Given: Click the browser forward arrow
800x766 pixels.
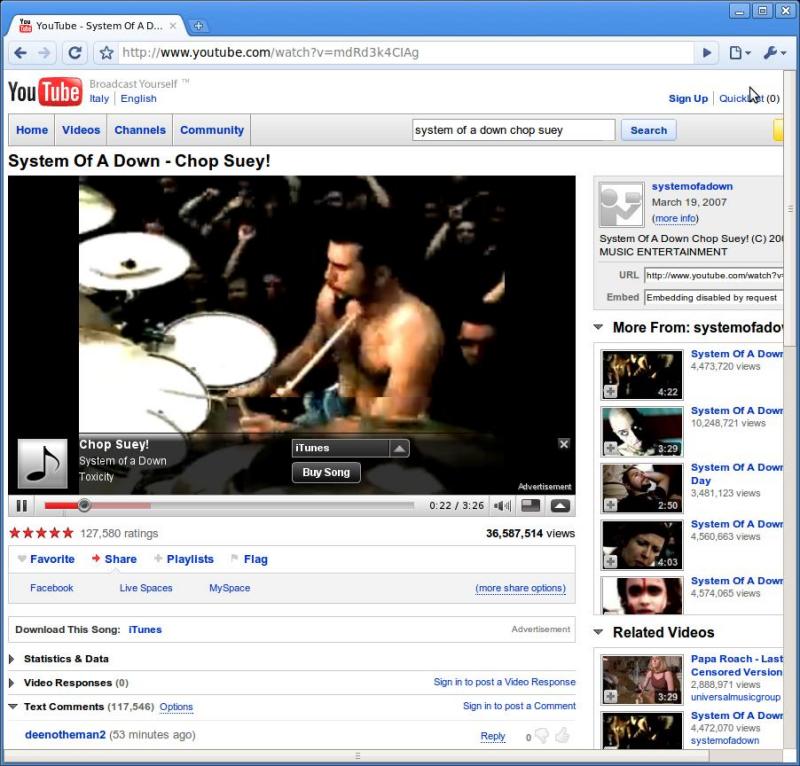Looking at the screenshot, I should (x=44, y=53).
